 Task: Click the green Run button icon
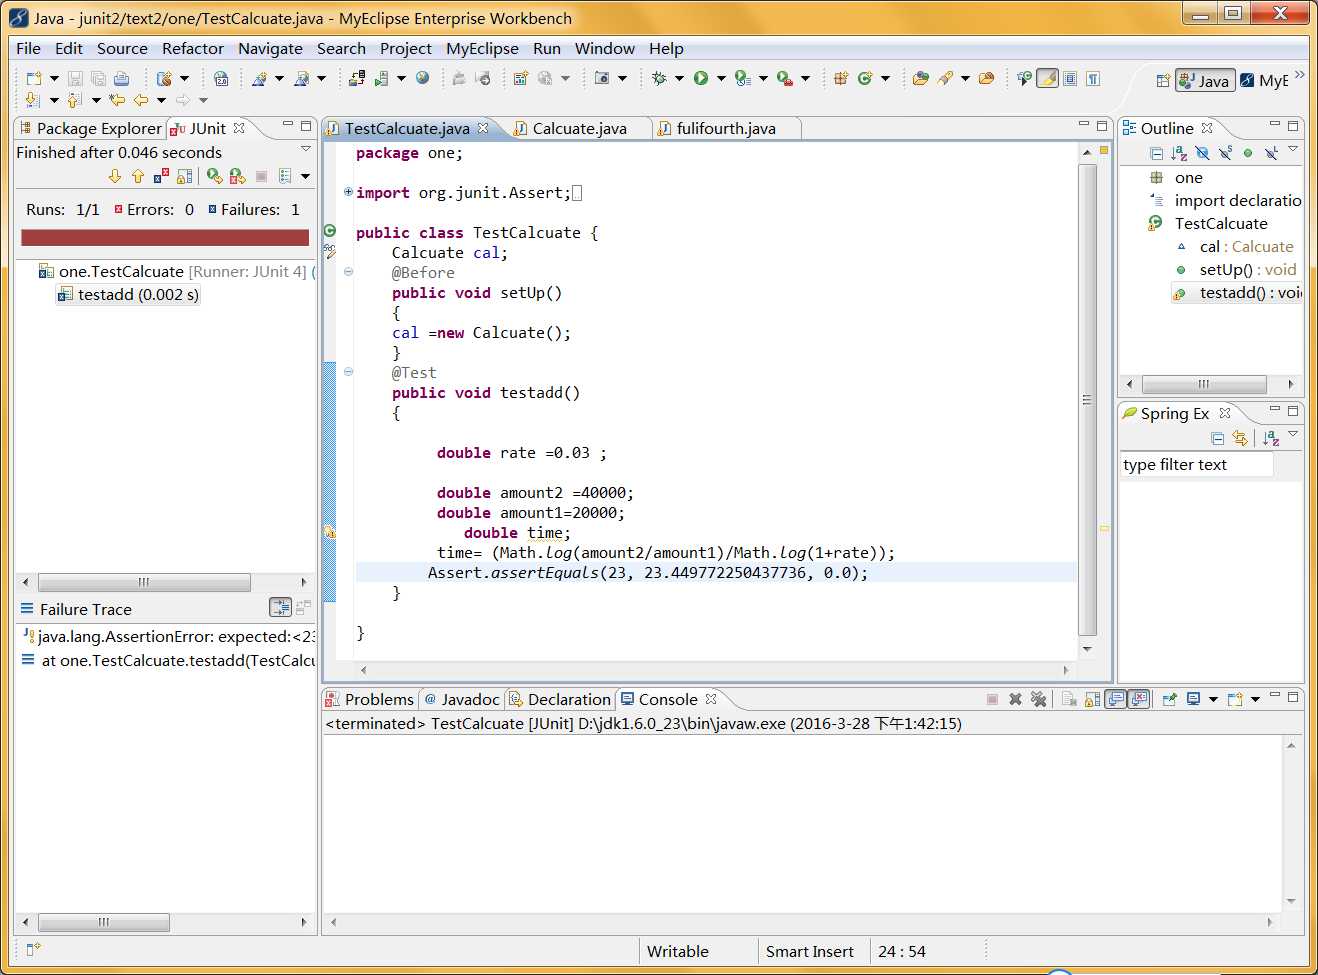tap(701, 78)
